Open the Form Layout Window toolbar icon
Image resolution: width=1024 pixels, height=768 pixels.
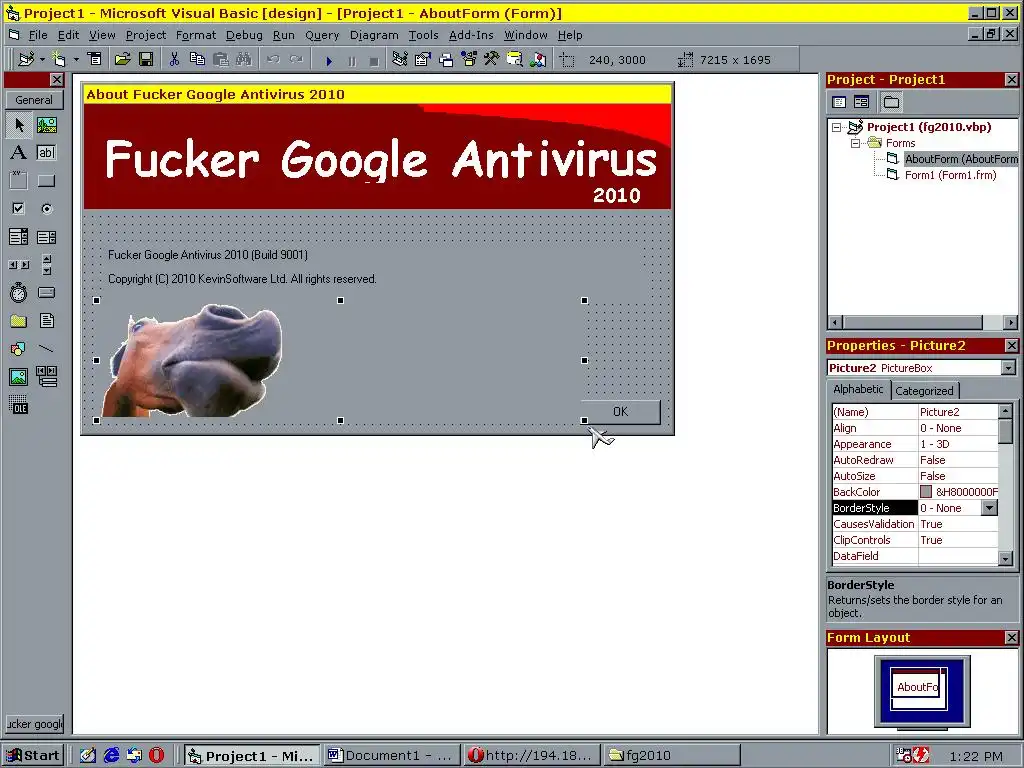446,59
